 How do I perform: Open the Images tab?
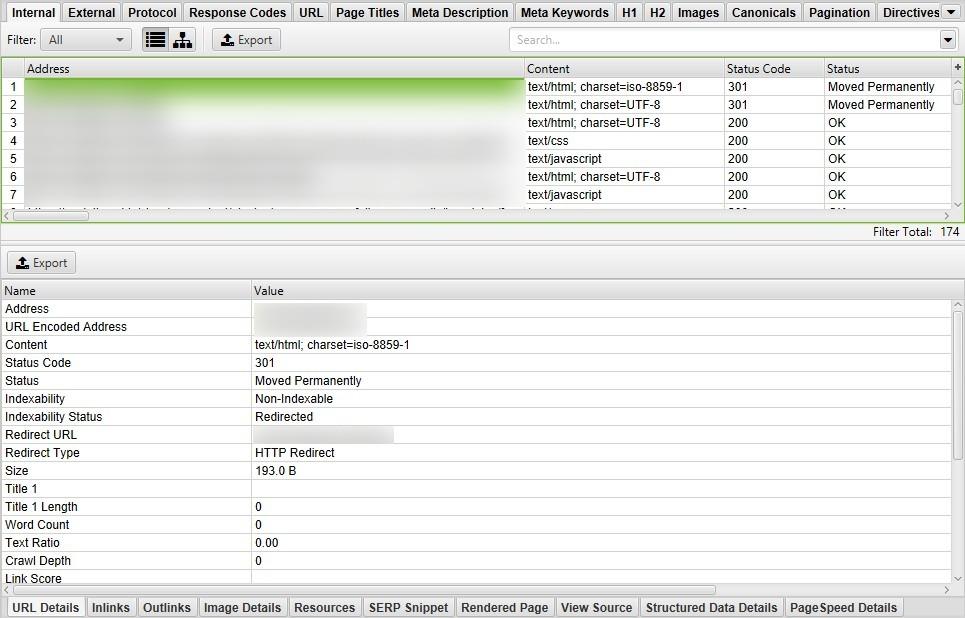coord(698,12)
